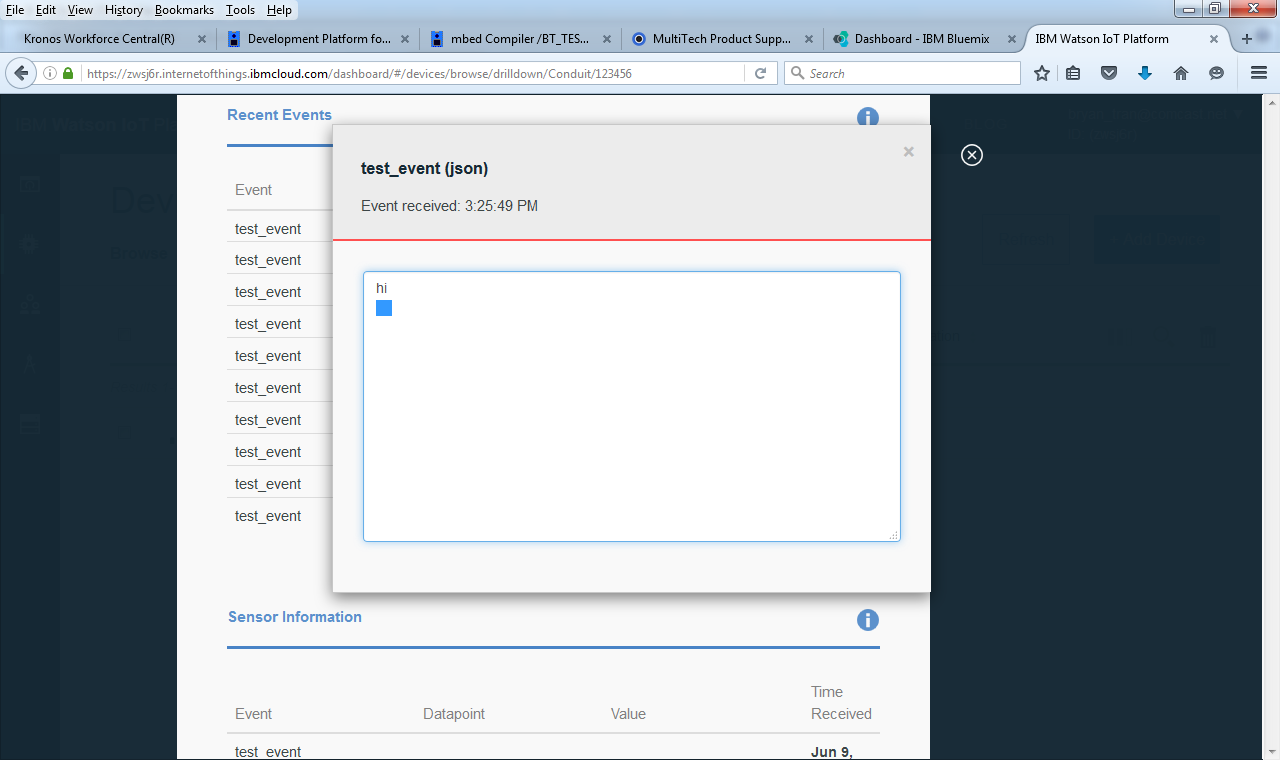
Task: Open the Firefox hamburger menu
Action: 1259,73
